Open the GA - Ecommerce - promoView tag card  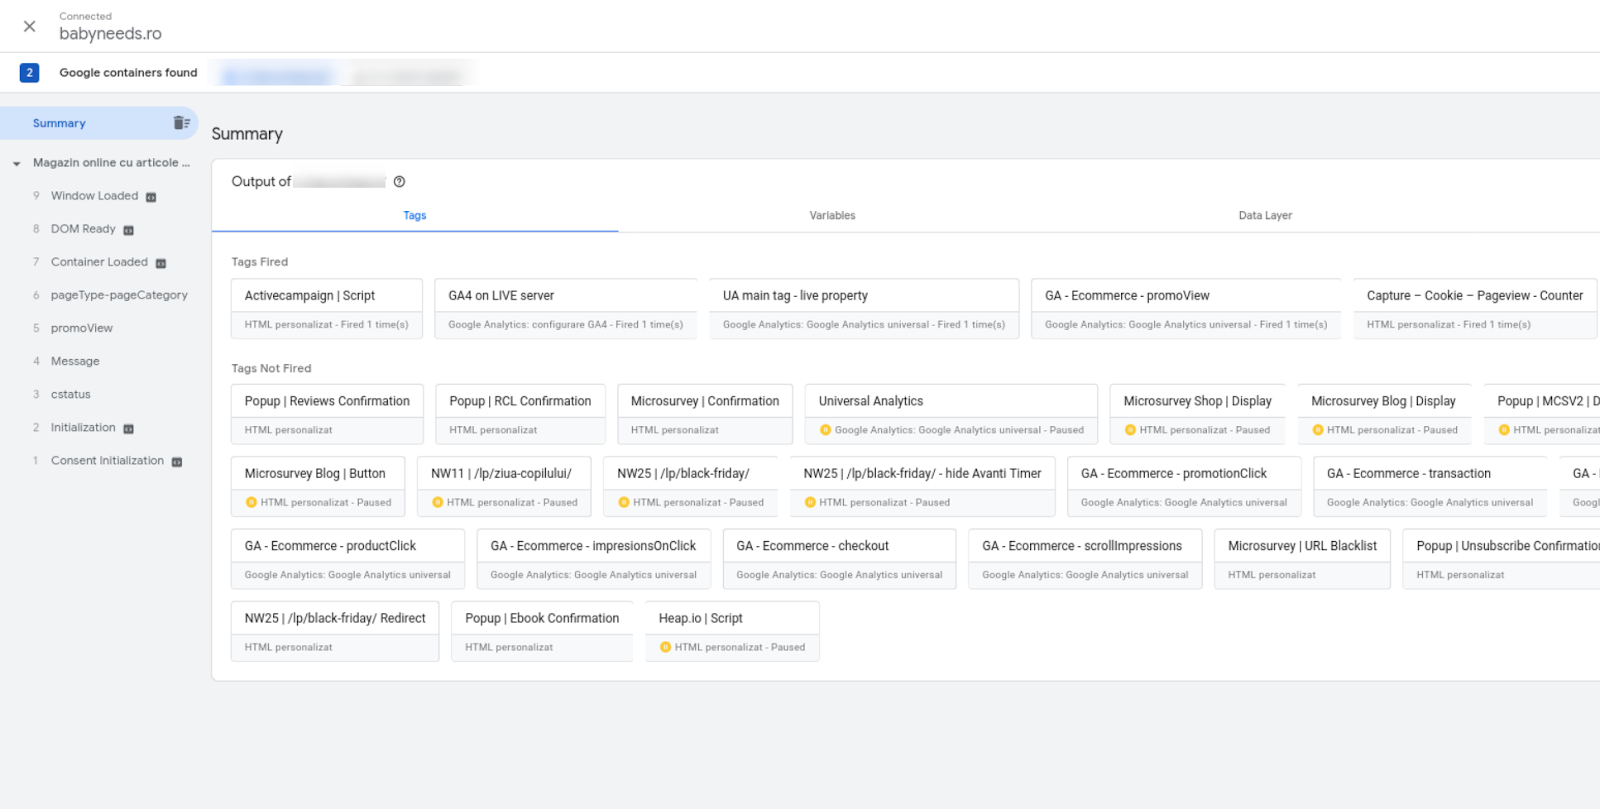[1186, 309]
